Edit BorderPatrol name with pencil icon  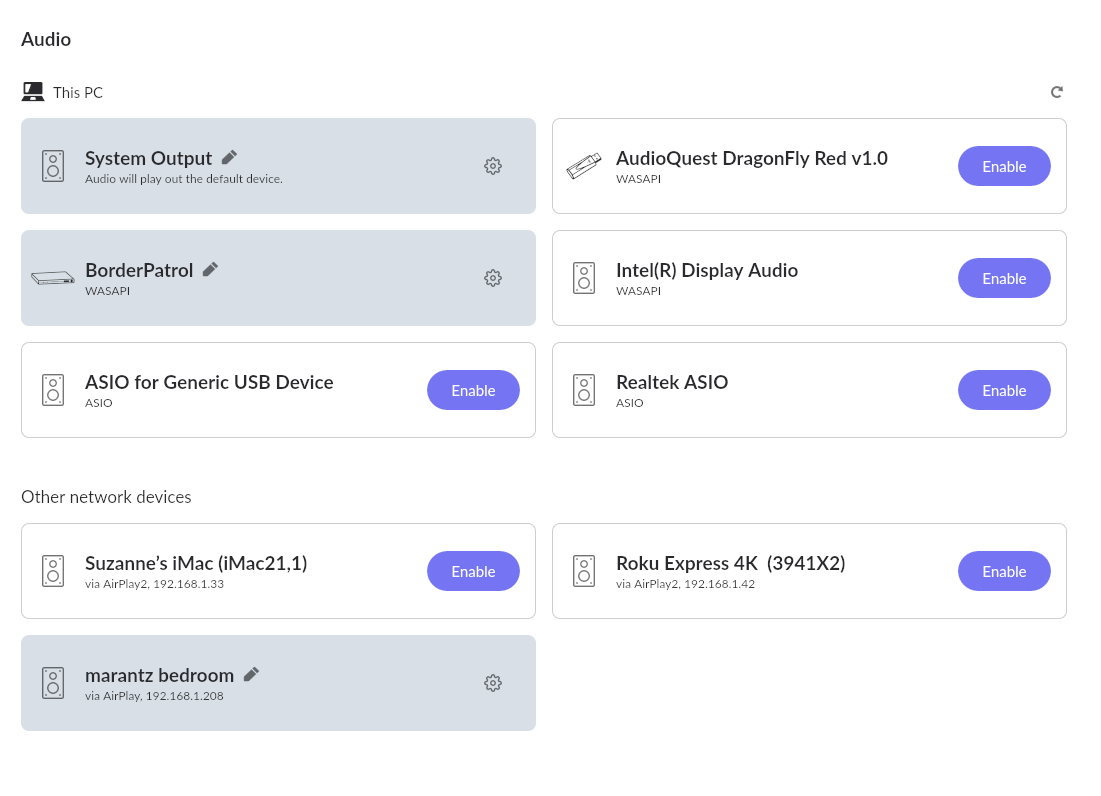tap(210, 269)
